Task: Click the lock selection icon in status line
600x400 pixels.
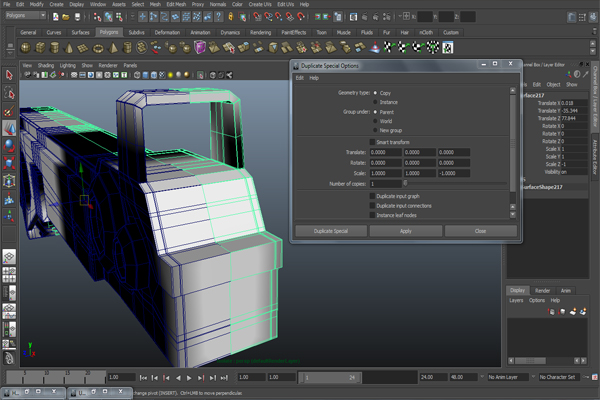Action: pyautogui.click(x=230, y=16)
